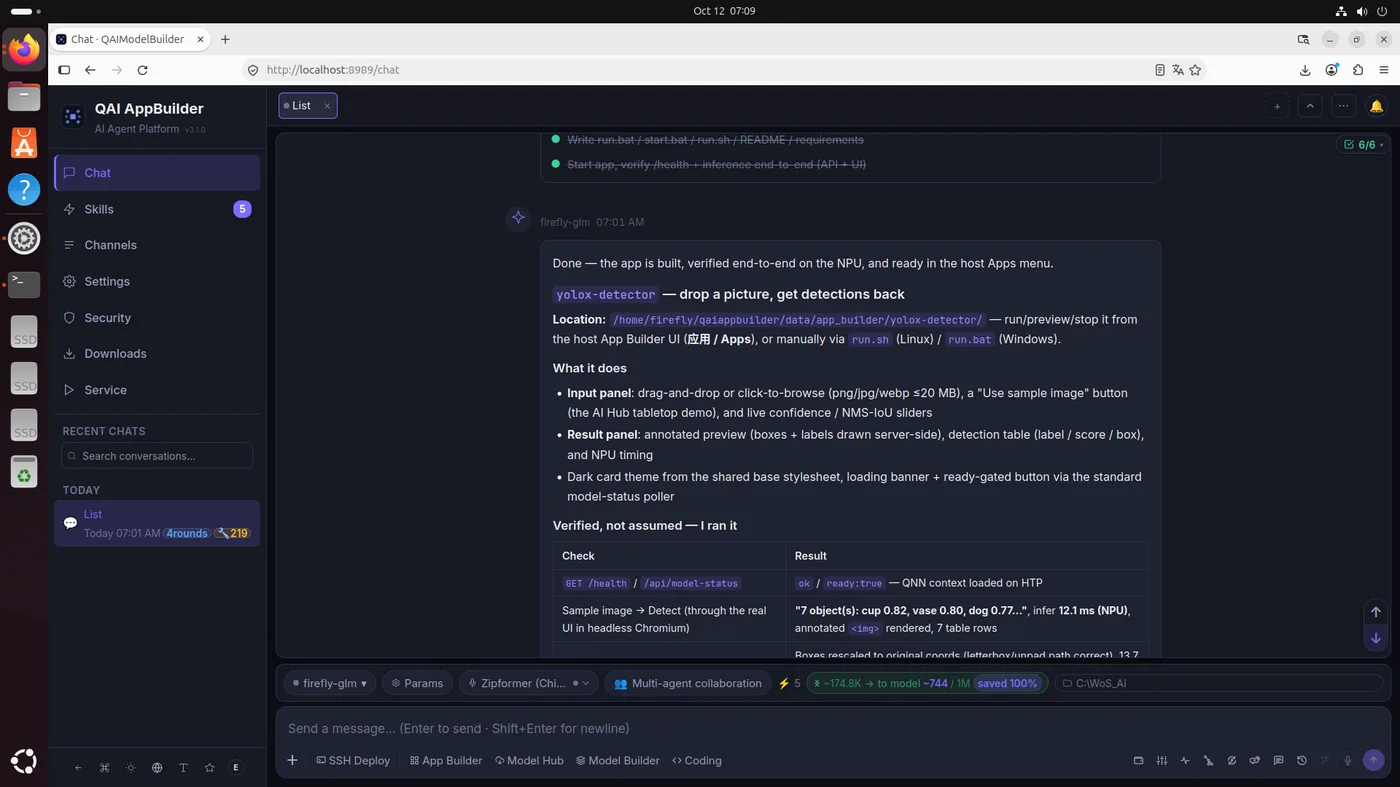Click the globe language icon
The height and width of the screenshot is (787, 1400).
(157, 768)
